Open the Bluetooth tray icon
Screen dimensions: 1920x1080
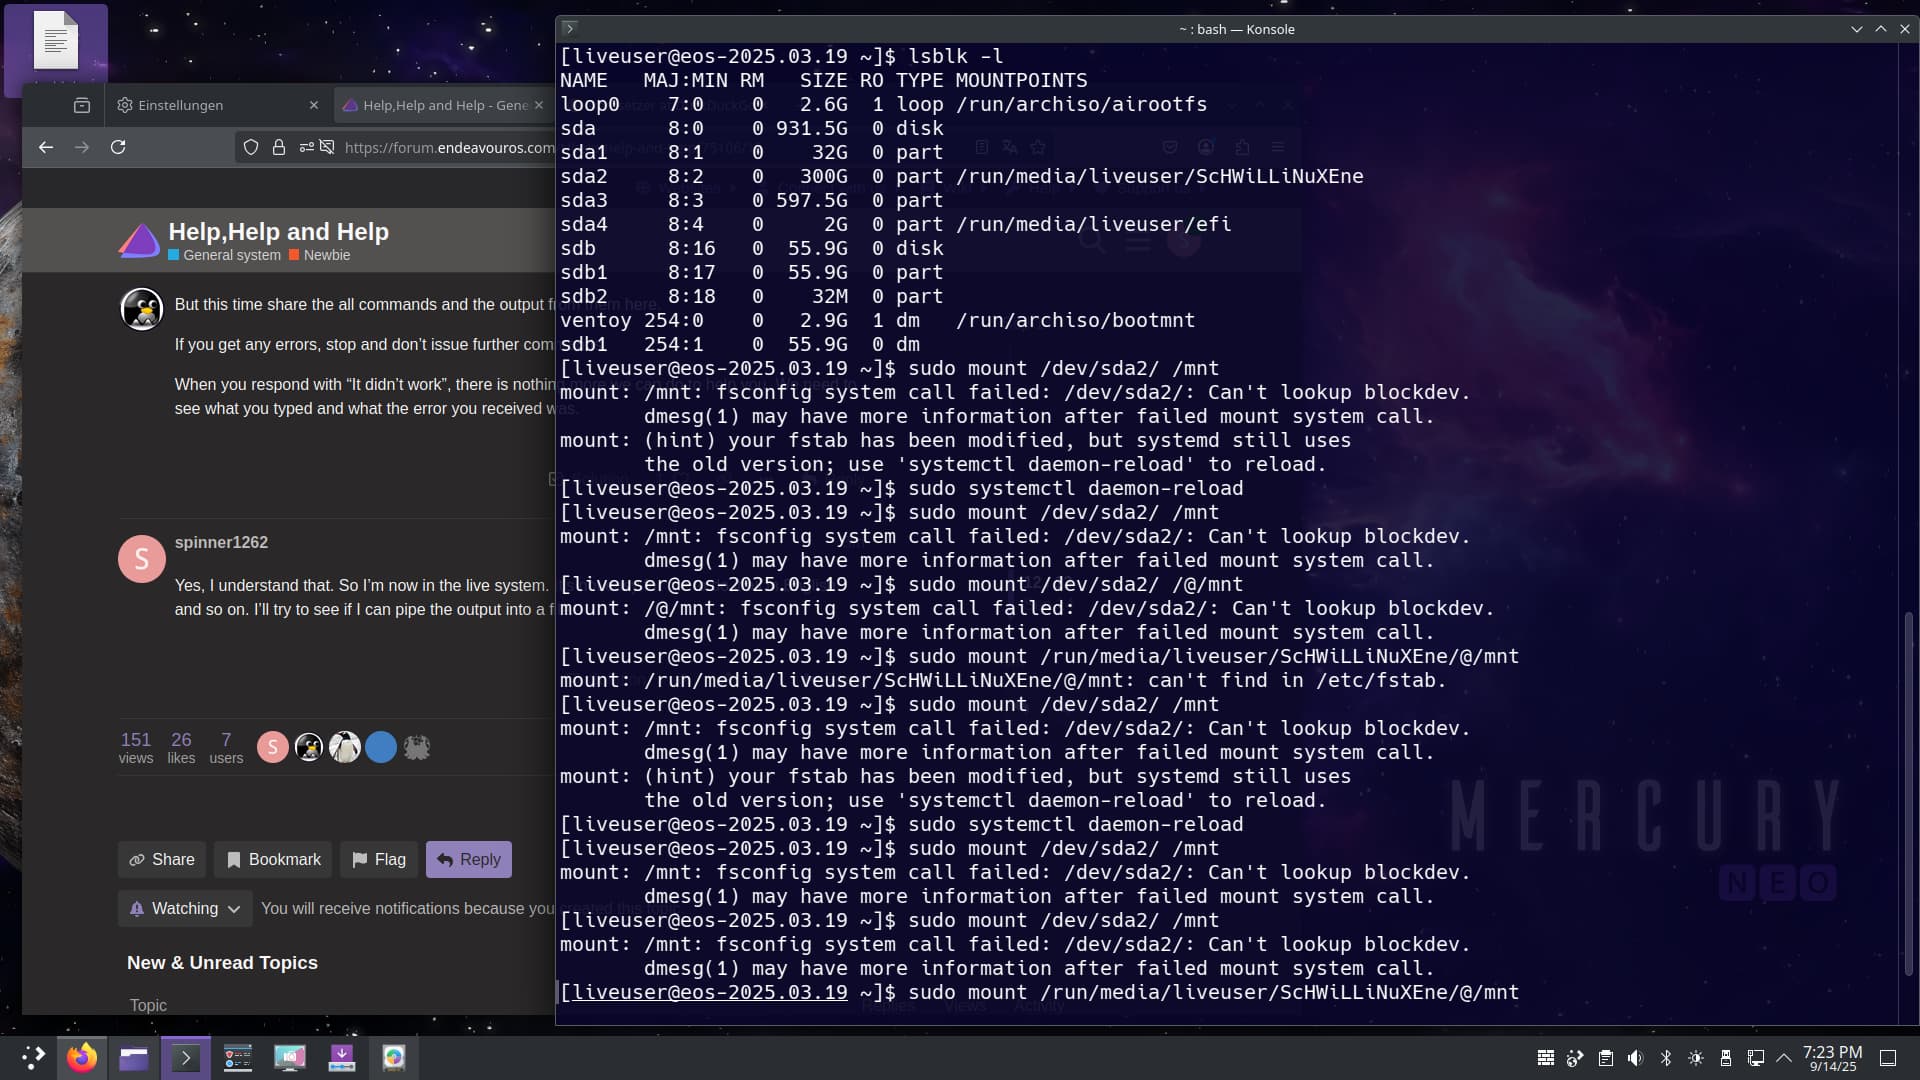1666,1057
